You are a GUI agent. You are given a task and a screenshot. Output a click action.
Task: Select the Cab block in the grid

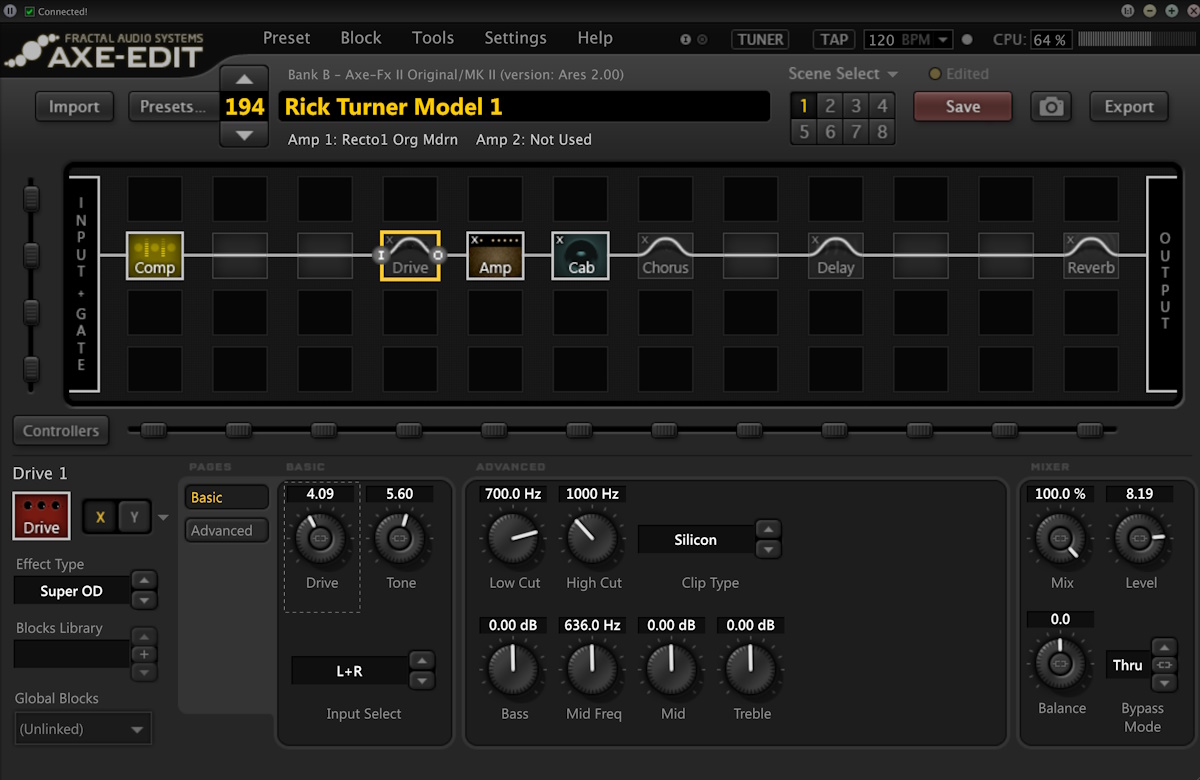[x=580, y=255]
